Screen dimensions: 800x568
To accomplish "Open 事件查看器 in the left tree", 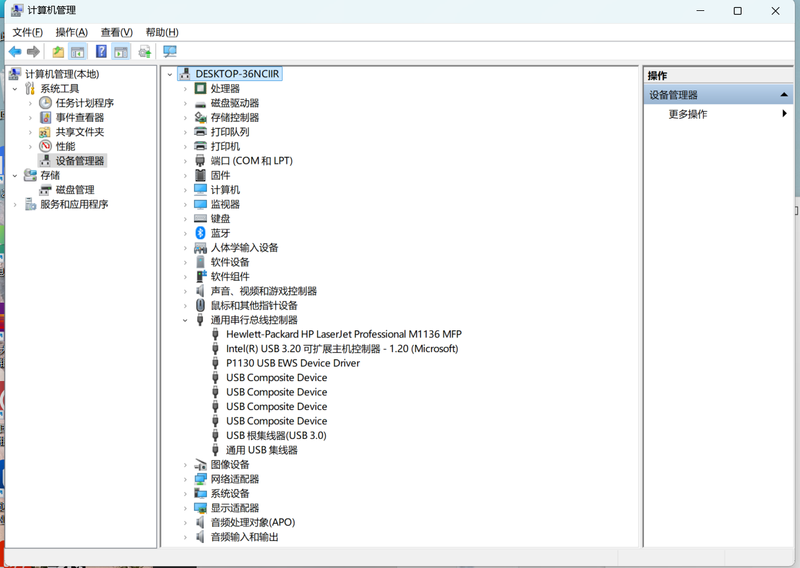I will pos(79,117).
